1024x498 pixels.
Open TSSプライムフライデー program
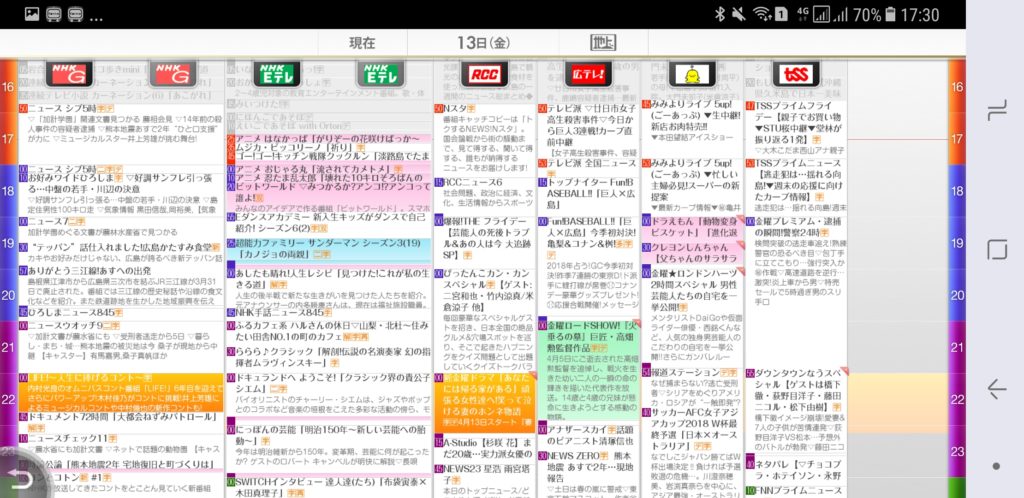(795, 129)
